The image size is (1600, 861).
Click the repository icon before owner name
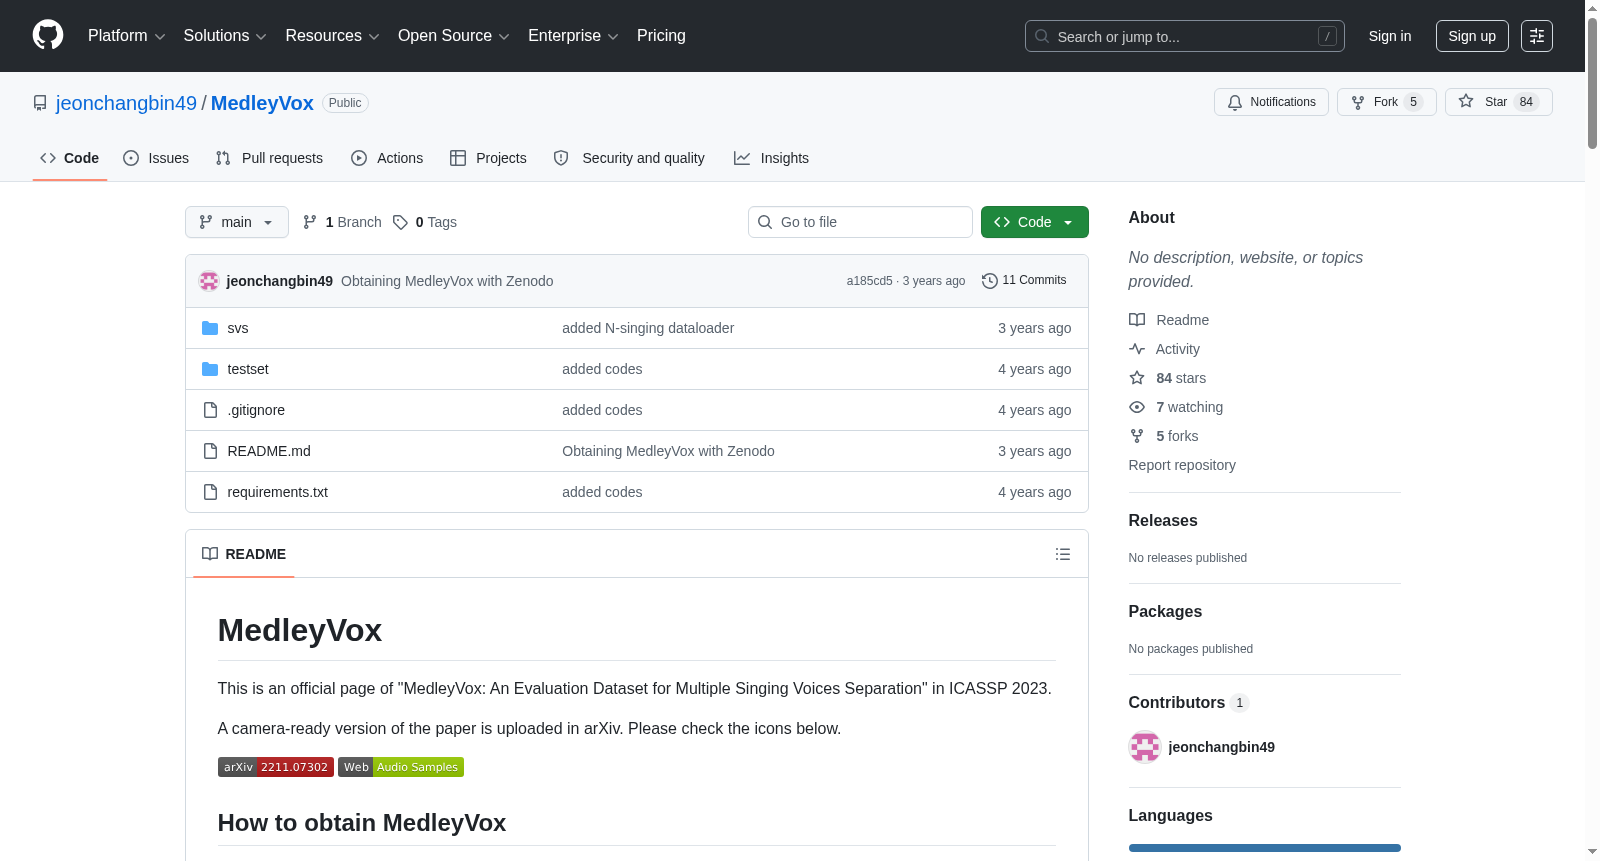40,103
